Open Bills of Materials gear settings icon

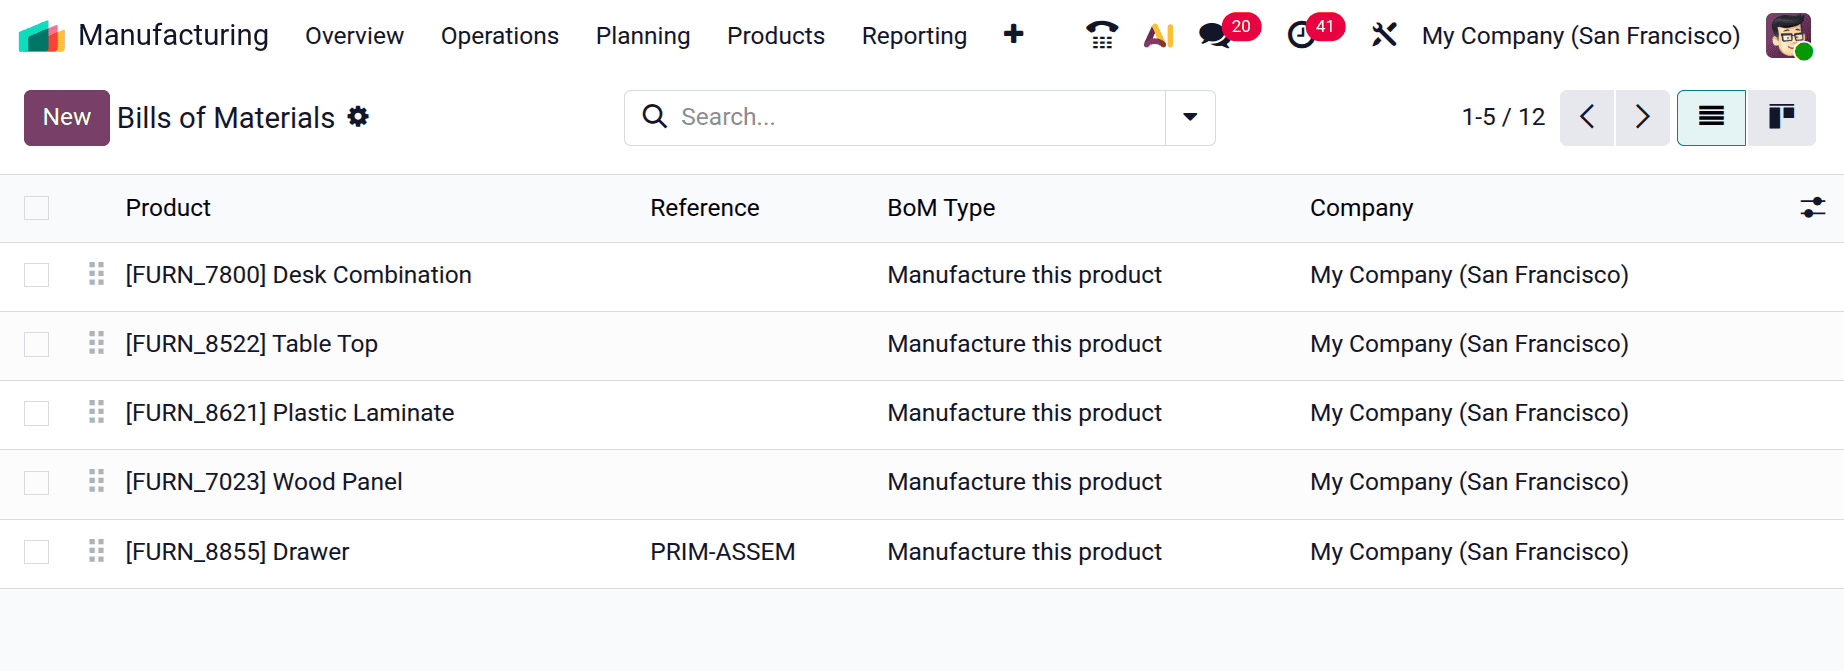[358, 117]
